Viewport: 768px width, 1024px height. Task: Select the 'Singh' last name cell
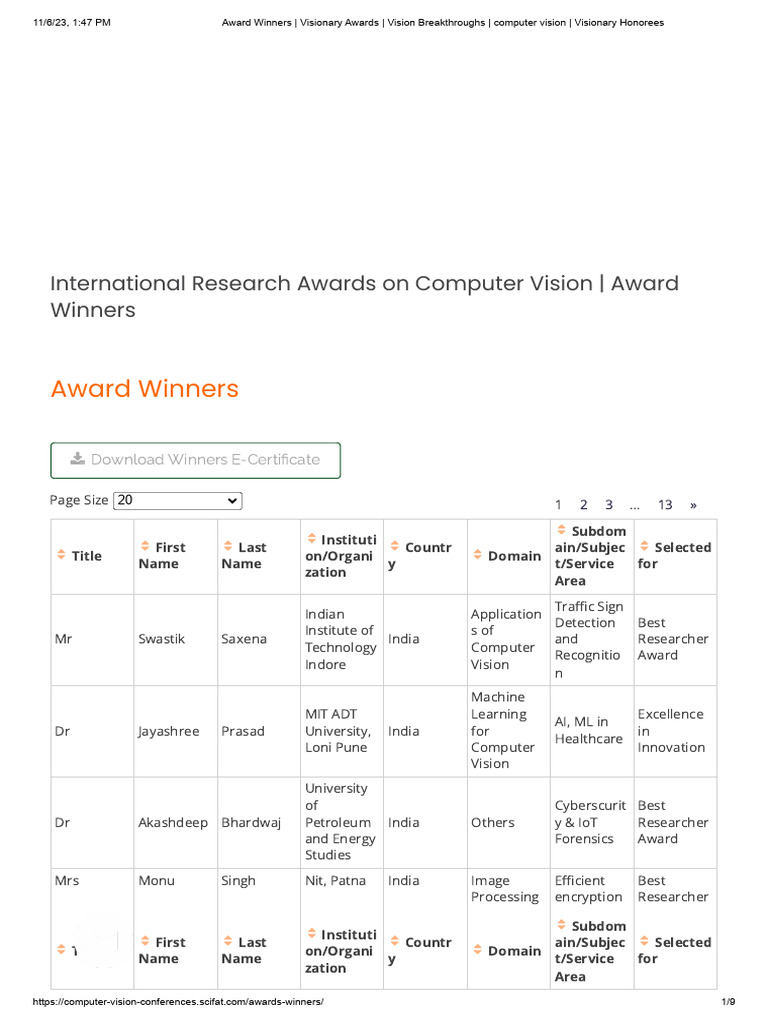tap(238, 881)
